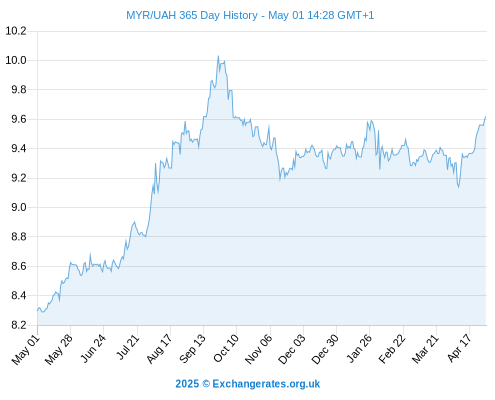Image resolution: width=495 pixels, height=400 pixels.
Task: Select the Dec 30 x-axis date label
Action: tap(325, 349)
